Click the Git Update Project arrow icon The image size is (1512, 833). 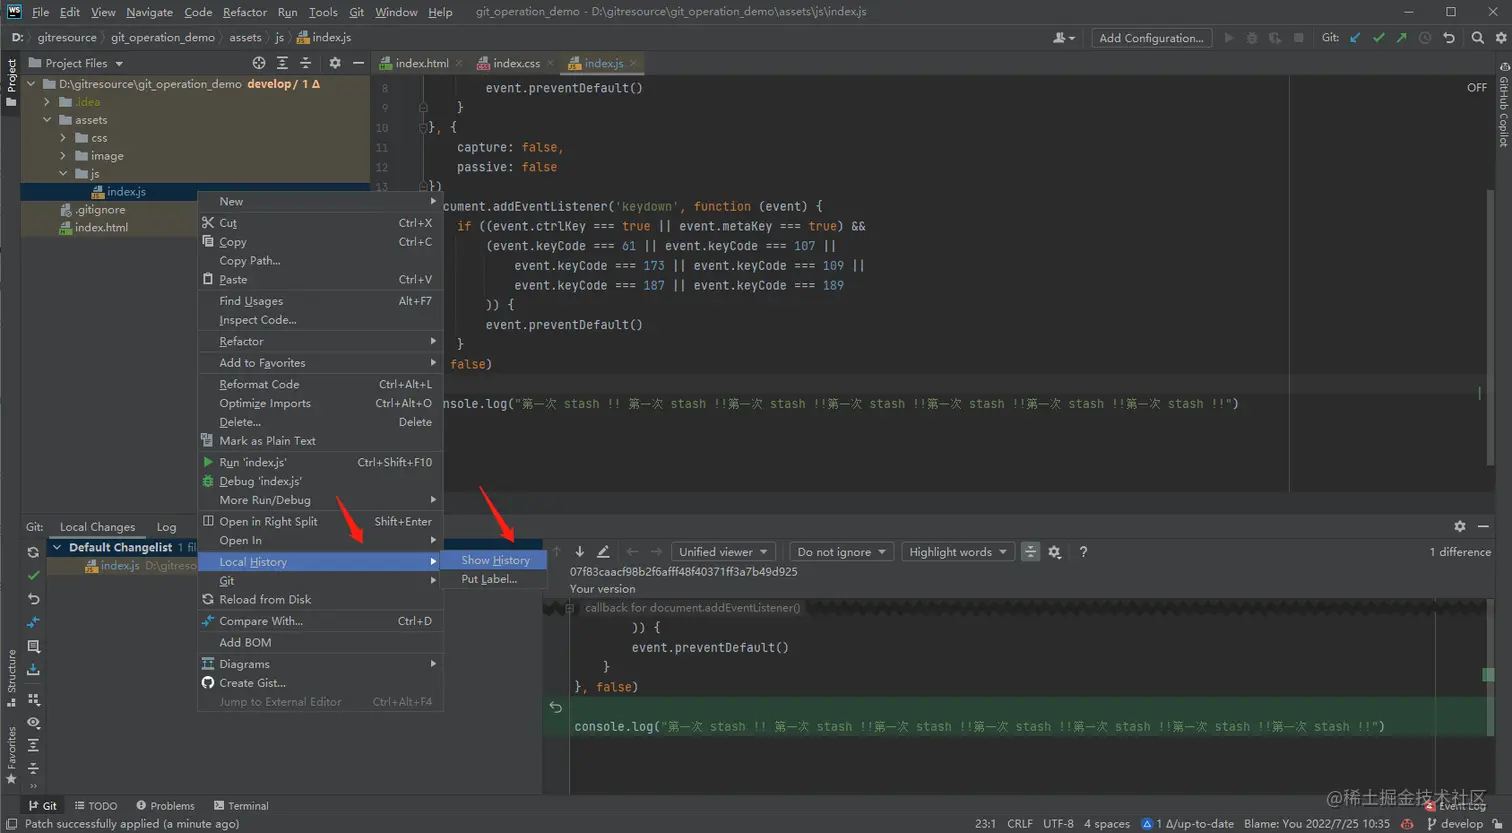click(1355, 38)
